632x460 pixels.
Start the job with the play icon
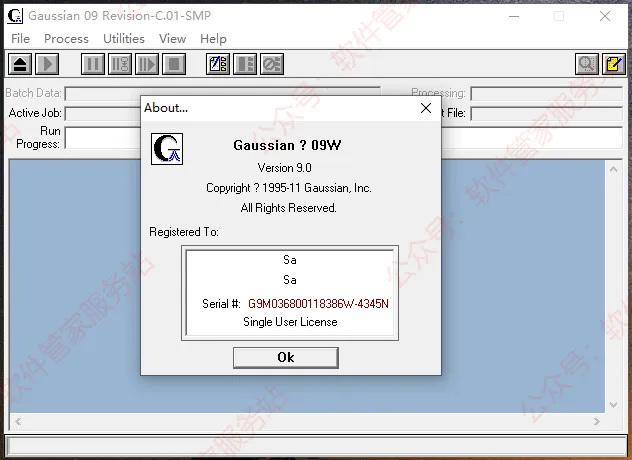point(47,64)
